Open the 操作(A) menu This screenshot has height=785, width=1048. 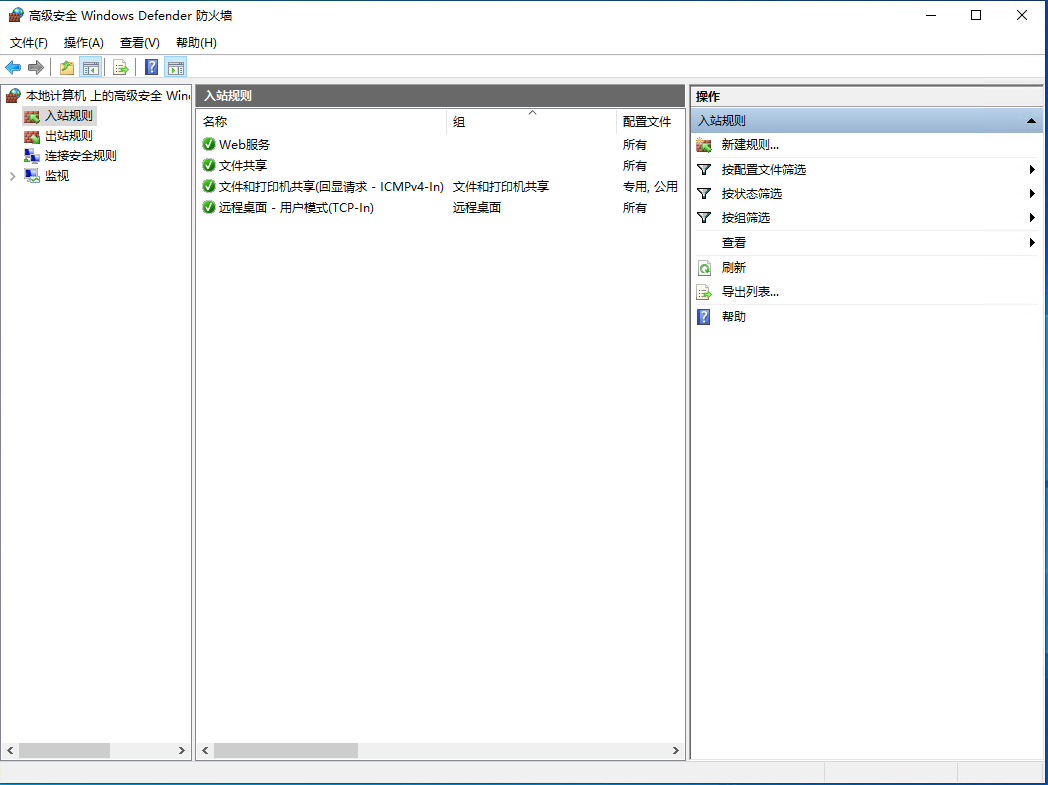point(84,43)
